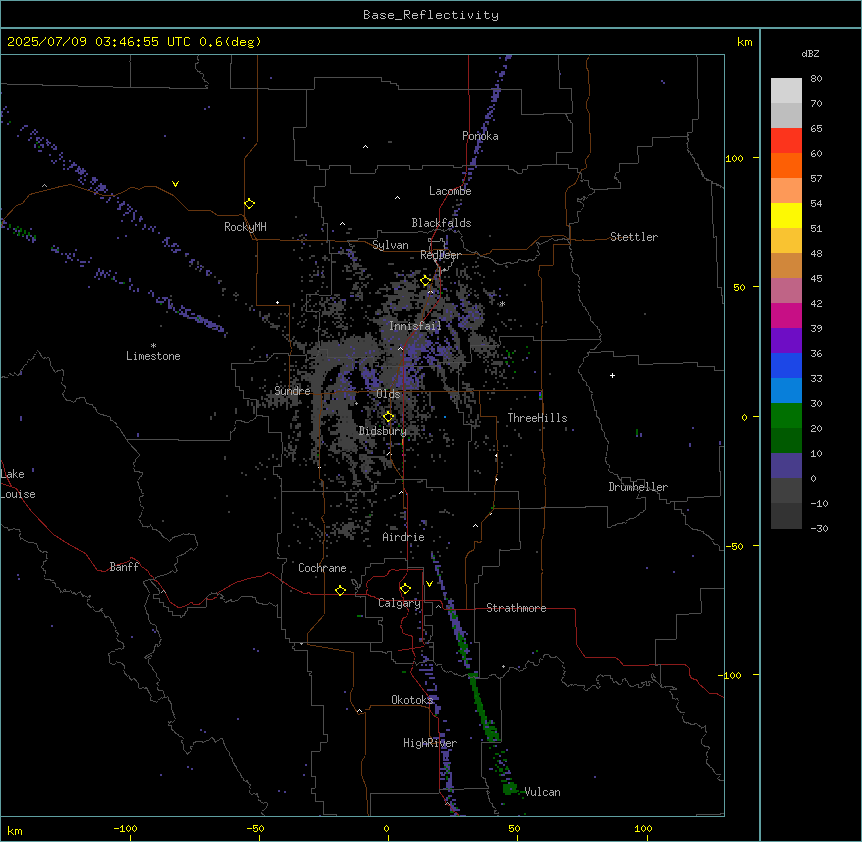Viewport: 862px width, 842px height.
Task: Click the Okotoks city label
Action: (x=412, y=700)
